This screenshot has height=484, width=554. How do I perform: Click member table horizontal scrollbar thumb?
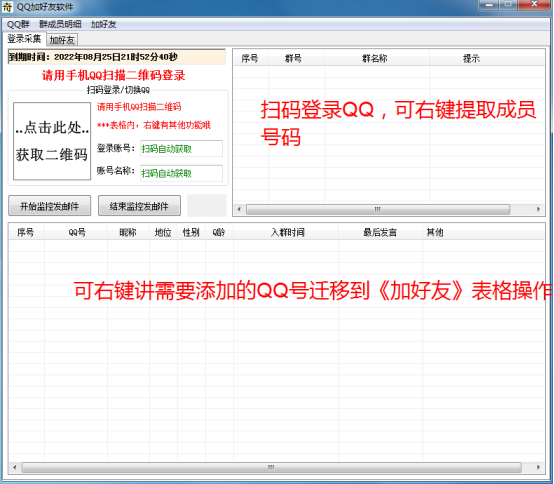(271, 467)
